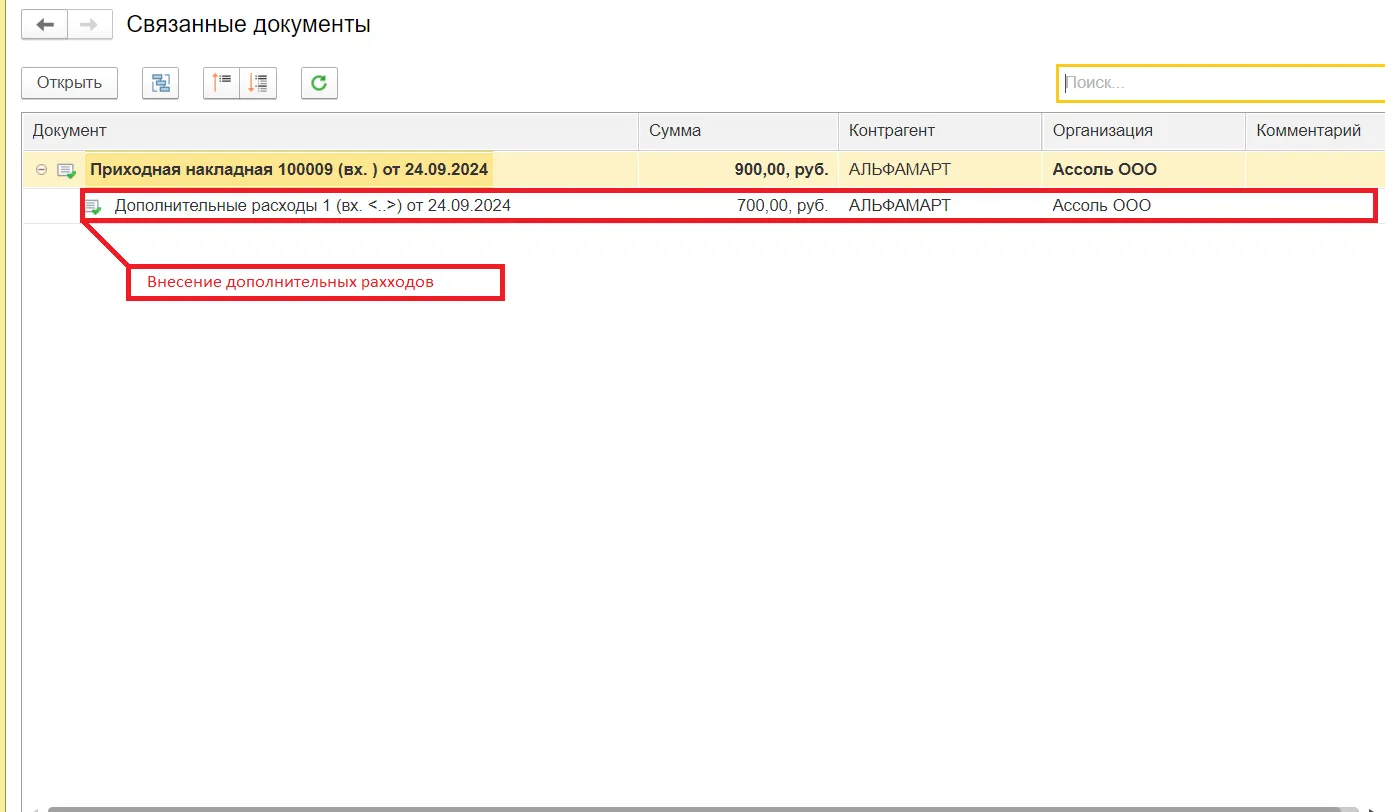Click АЛЬФАМАРТ in the Дополнительные расходы row
This screenshot has width=1385, height=812.
coord(900,206)
